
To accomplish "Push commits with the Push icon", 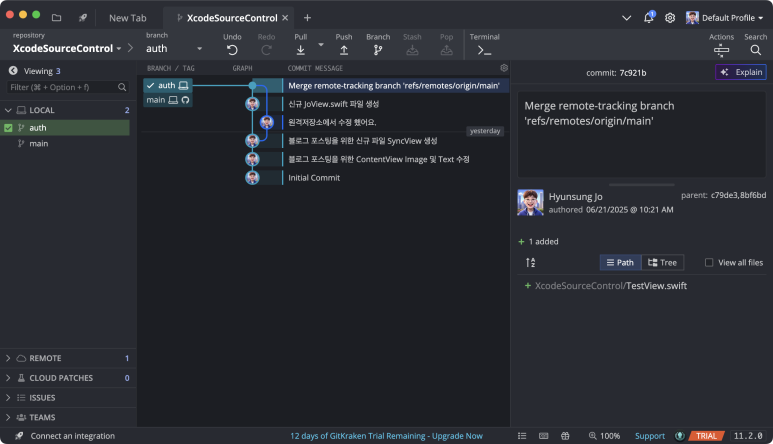I will [344, 50].
